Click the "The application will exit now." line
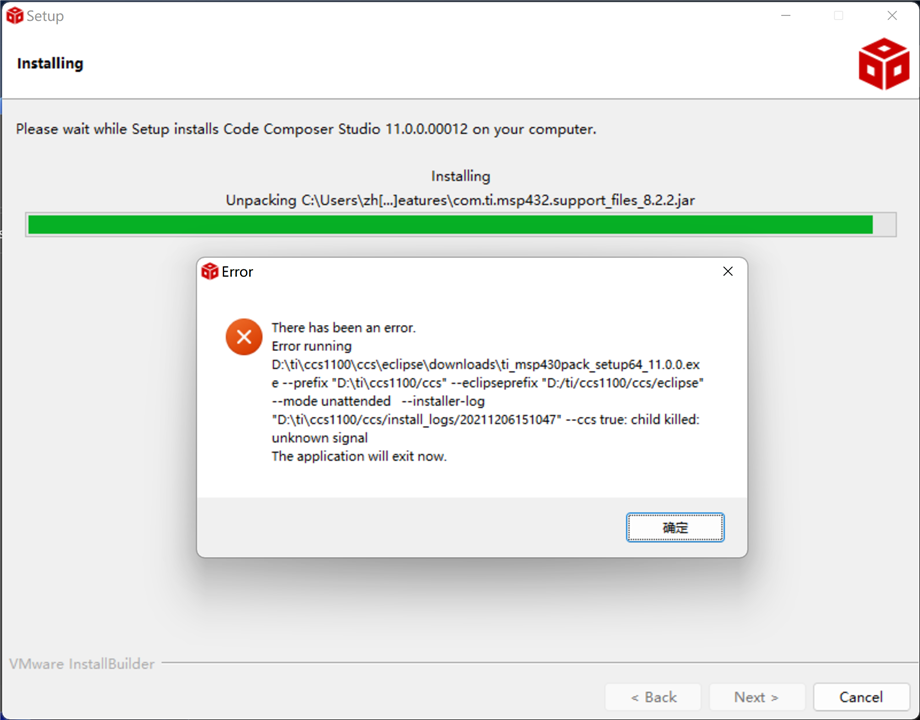 pyautogui.click(x=359, y=456)
